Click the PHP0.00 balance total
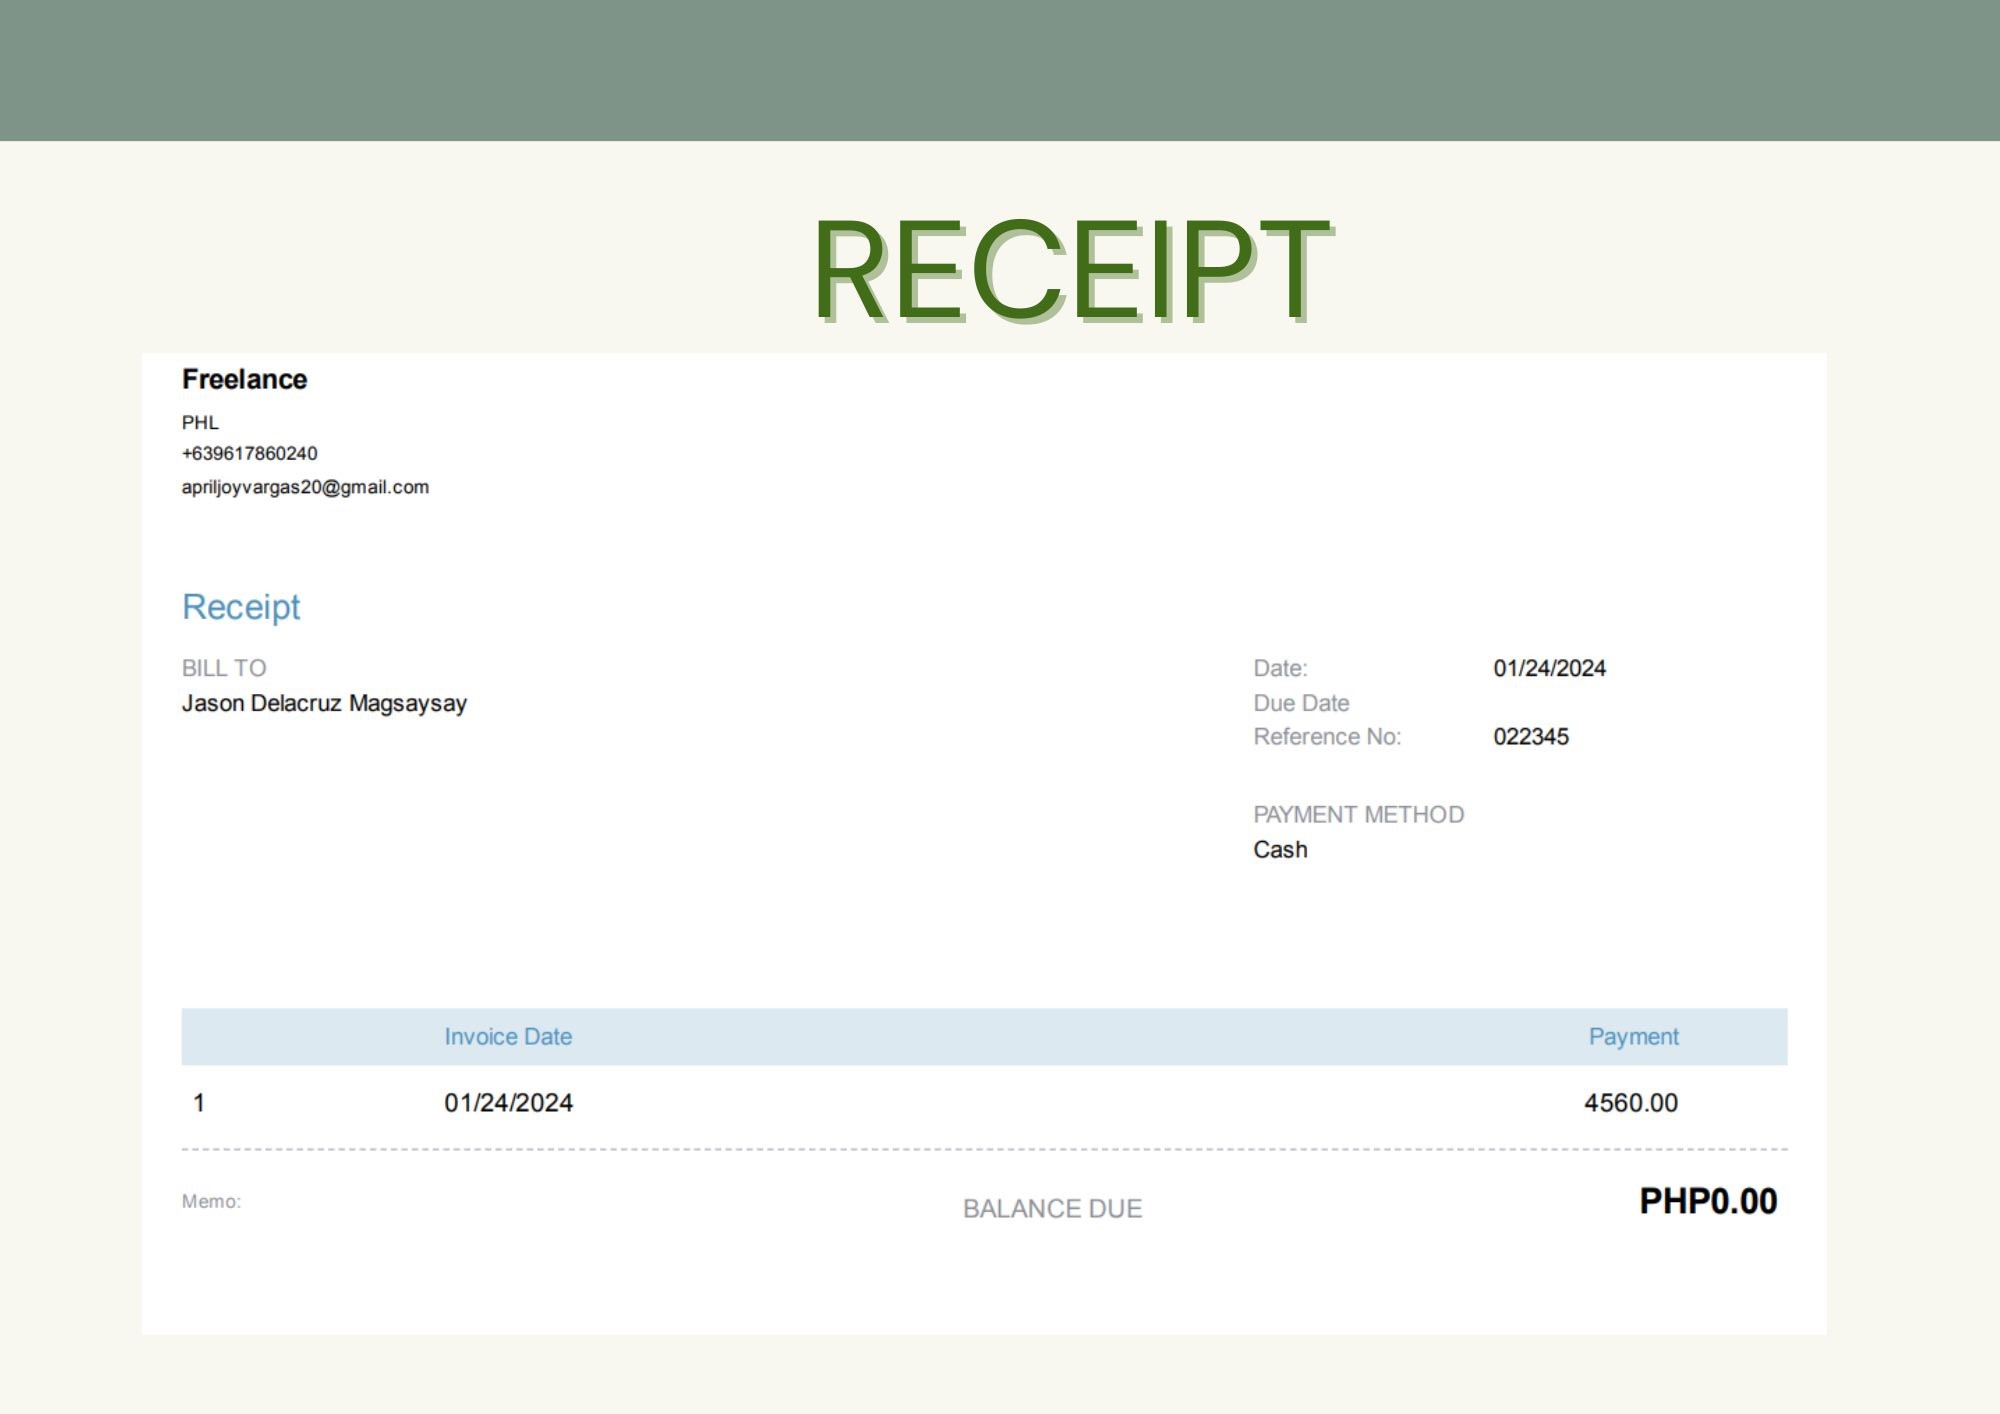 (x=1708, y=1201)
